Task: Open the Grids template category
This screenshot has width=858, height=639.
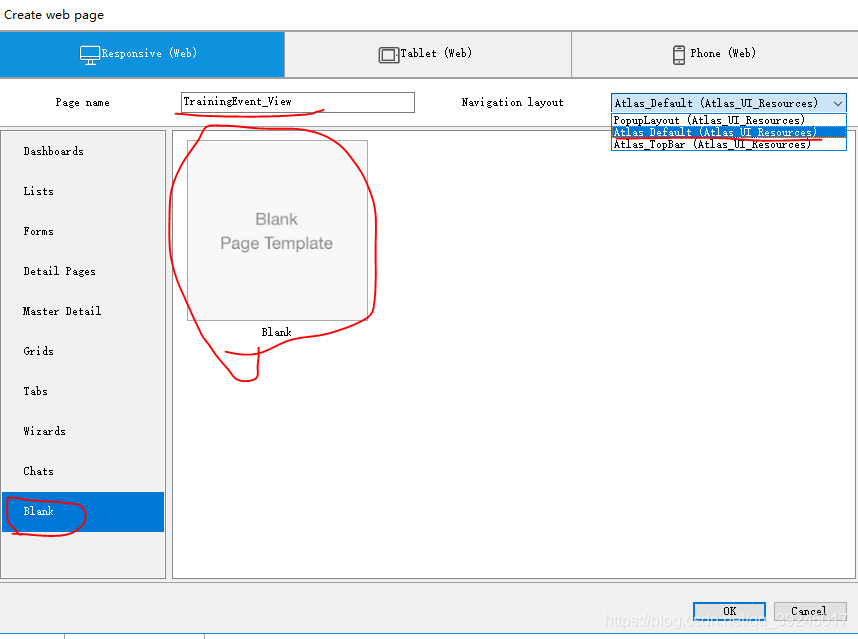Action: click(x=39, y=352)
